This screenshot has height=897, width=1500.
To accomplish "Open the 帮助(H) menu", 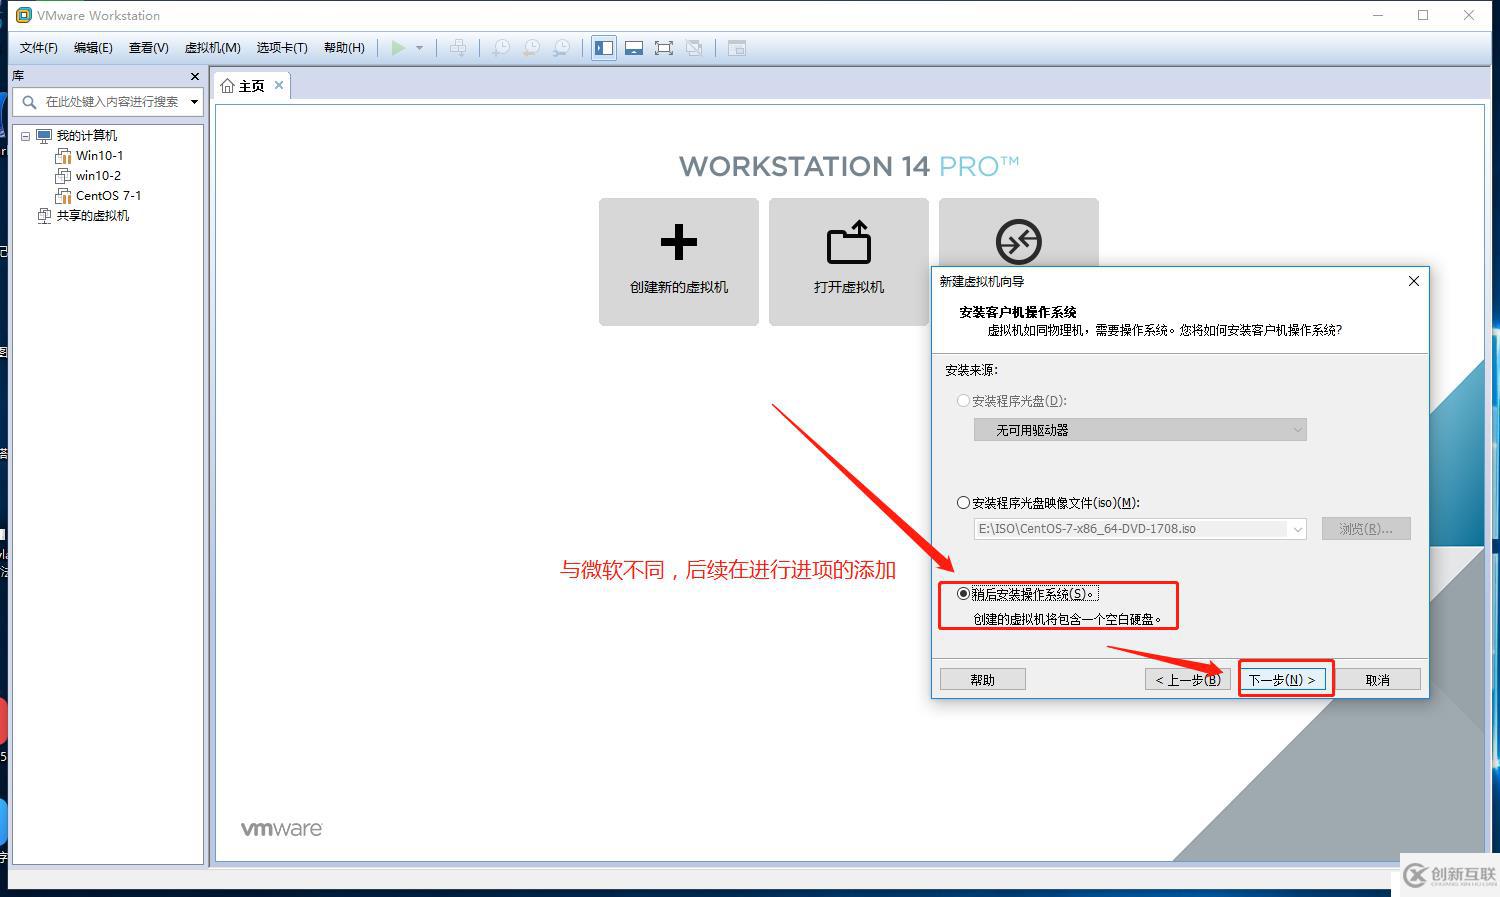I will pyautogui.click(x=344, y=48).
